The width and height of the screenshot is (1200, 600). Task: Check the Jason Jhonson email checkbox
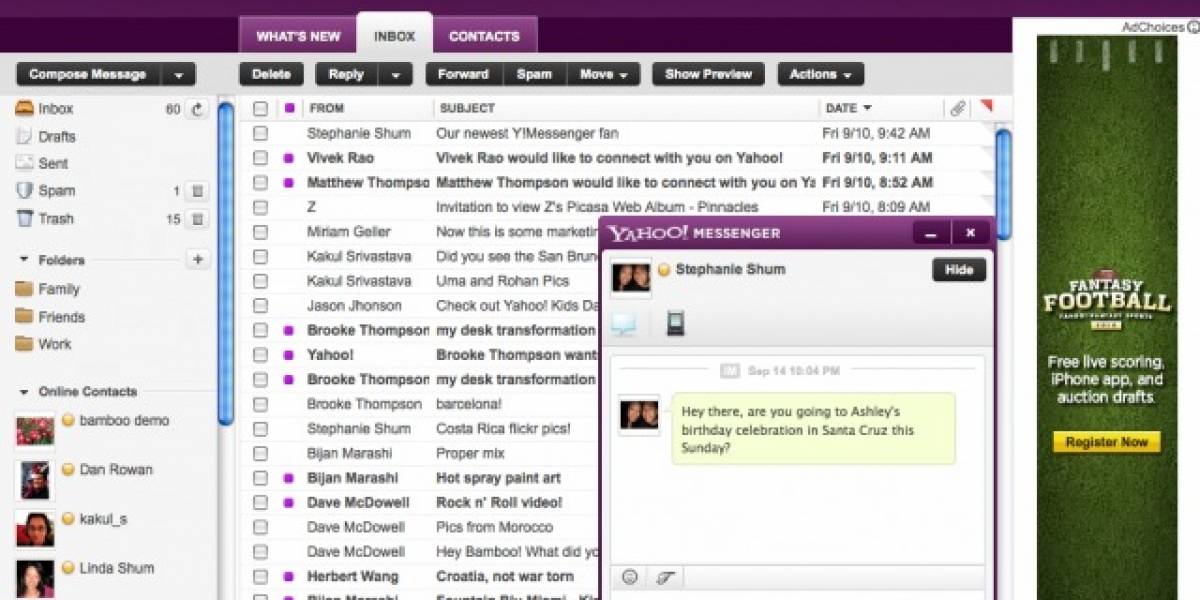tap(260, 306)
